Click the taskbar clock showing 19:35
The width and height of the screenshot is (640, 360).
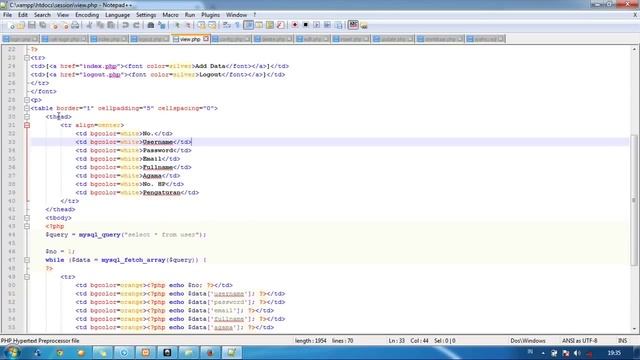pos(614,353)
